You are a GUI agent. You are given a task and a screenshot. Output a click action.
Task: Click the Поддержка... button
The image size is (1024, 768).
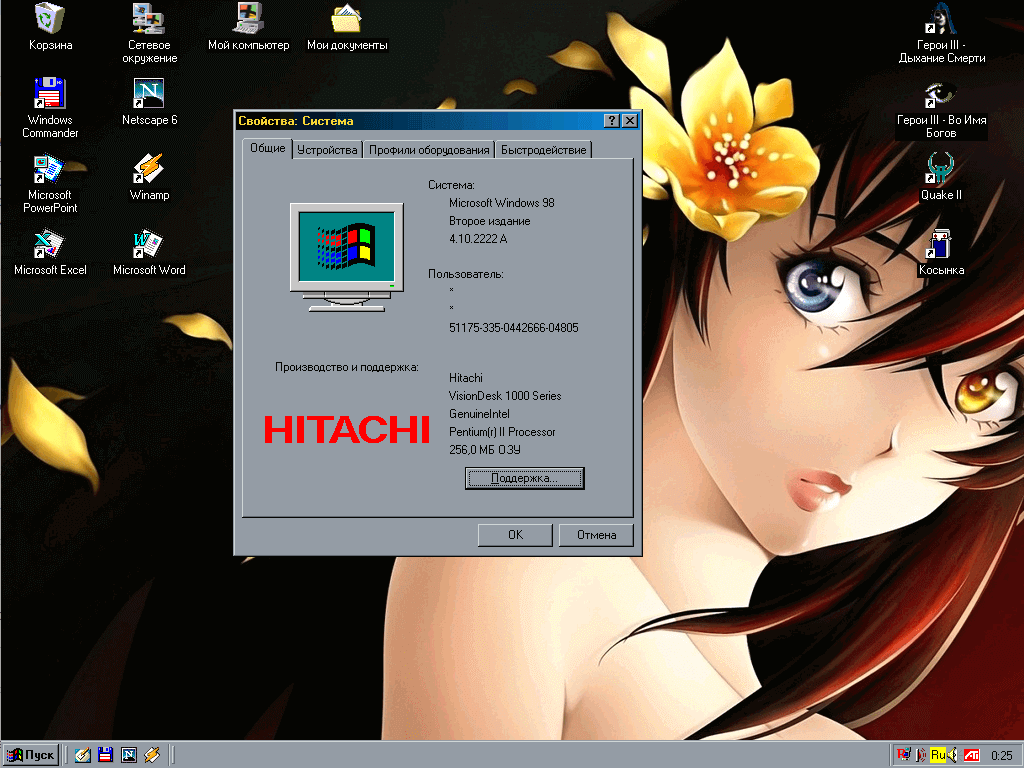point(524,479)
